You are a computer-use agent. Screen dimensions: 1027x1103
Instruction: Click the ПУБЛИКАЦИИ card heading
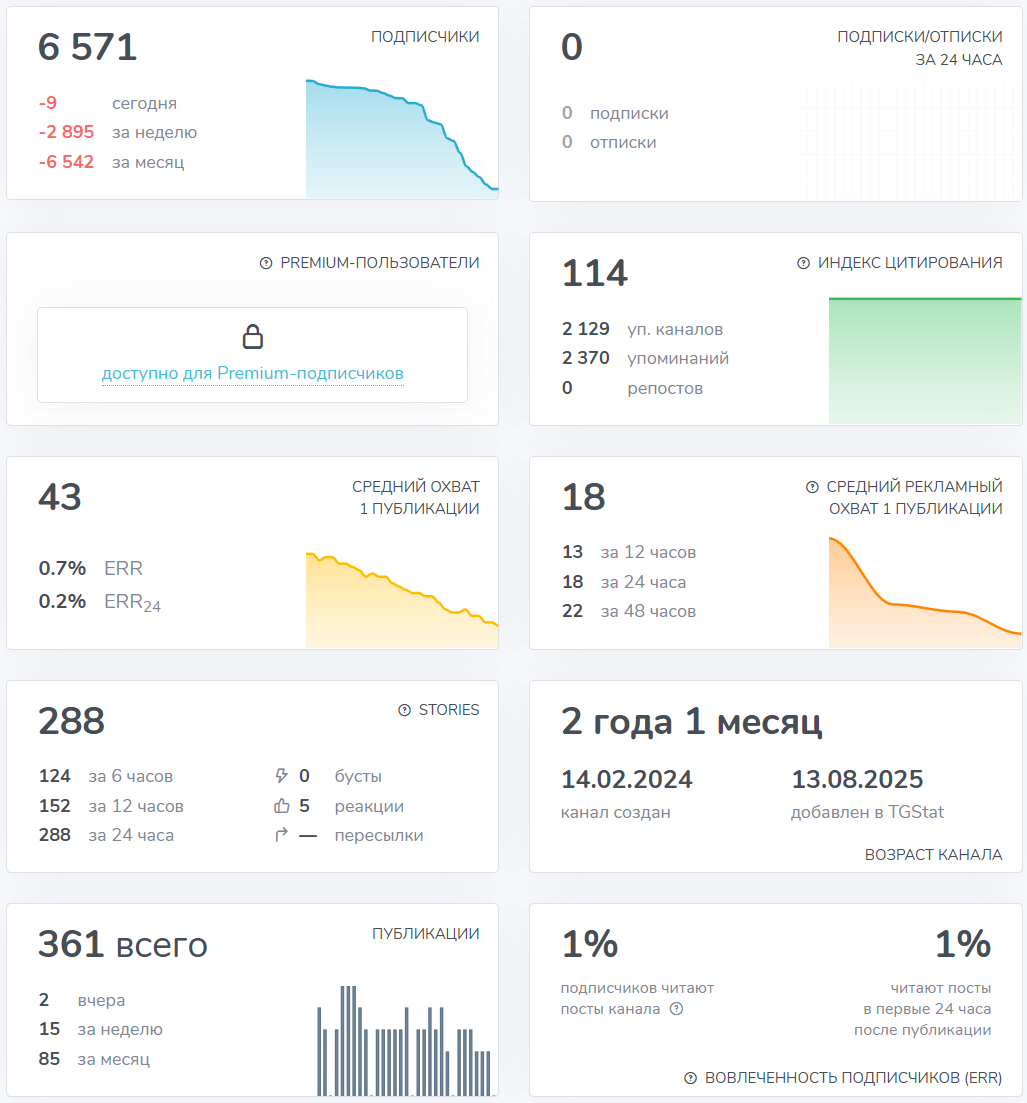coord(425,934)
